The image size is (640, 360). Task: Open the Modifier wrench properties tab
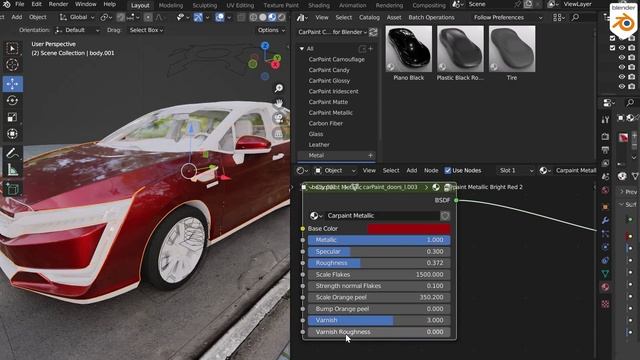pos(605,220)
